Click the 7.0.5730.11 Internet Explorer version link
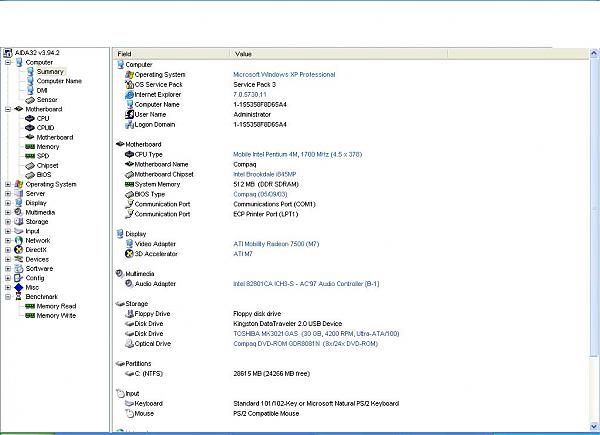 pos(250,94)
